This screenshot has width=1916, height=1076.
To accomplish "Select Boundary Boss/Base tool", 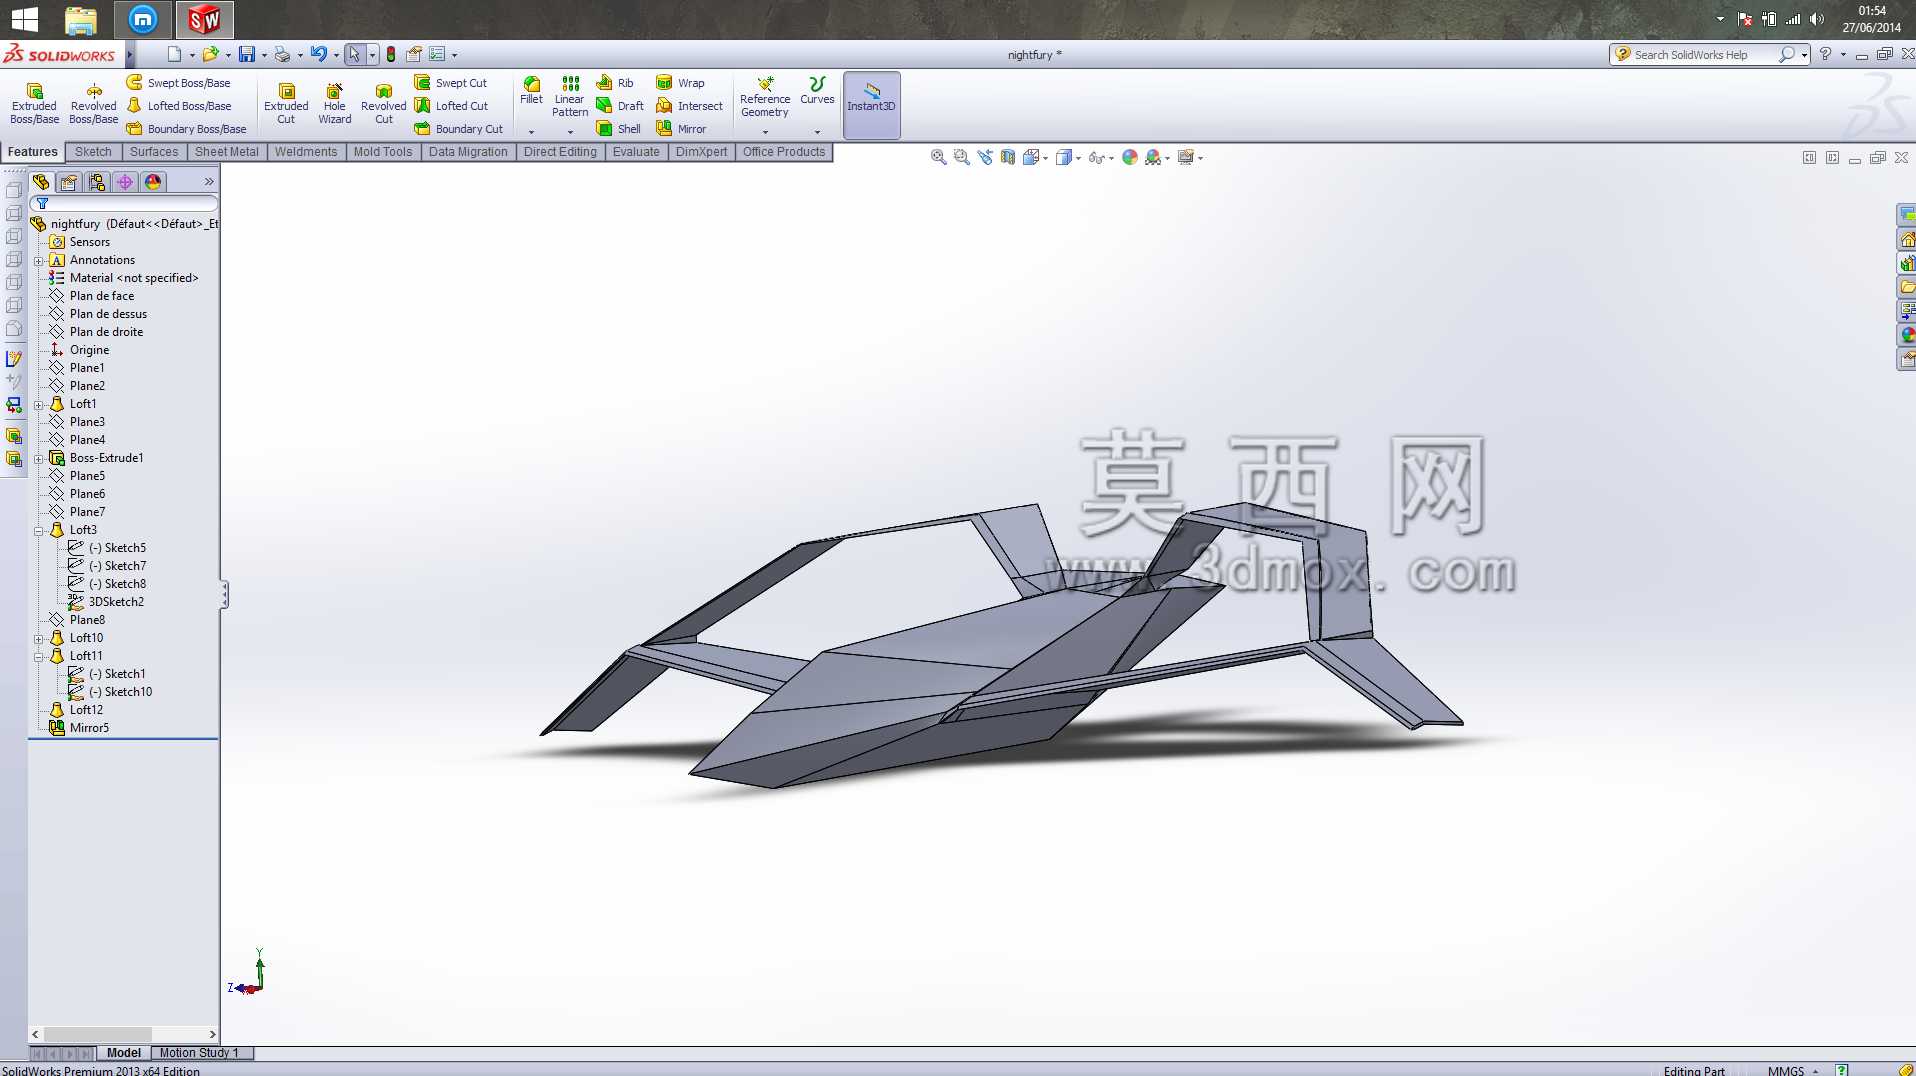I will click(x=186, y=129).
